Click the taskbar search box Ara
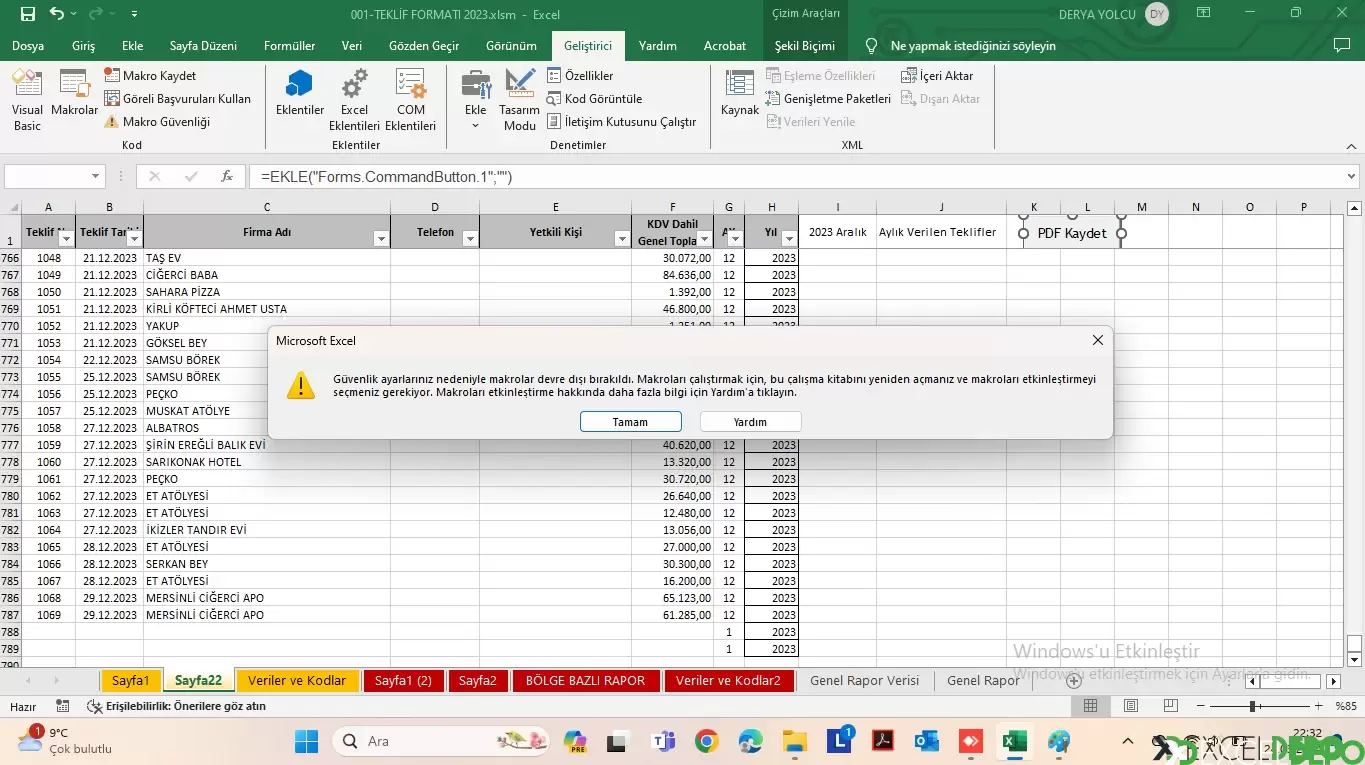The height and width of the screenshot is (765, 1365). coord(443,741)
